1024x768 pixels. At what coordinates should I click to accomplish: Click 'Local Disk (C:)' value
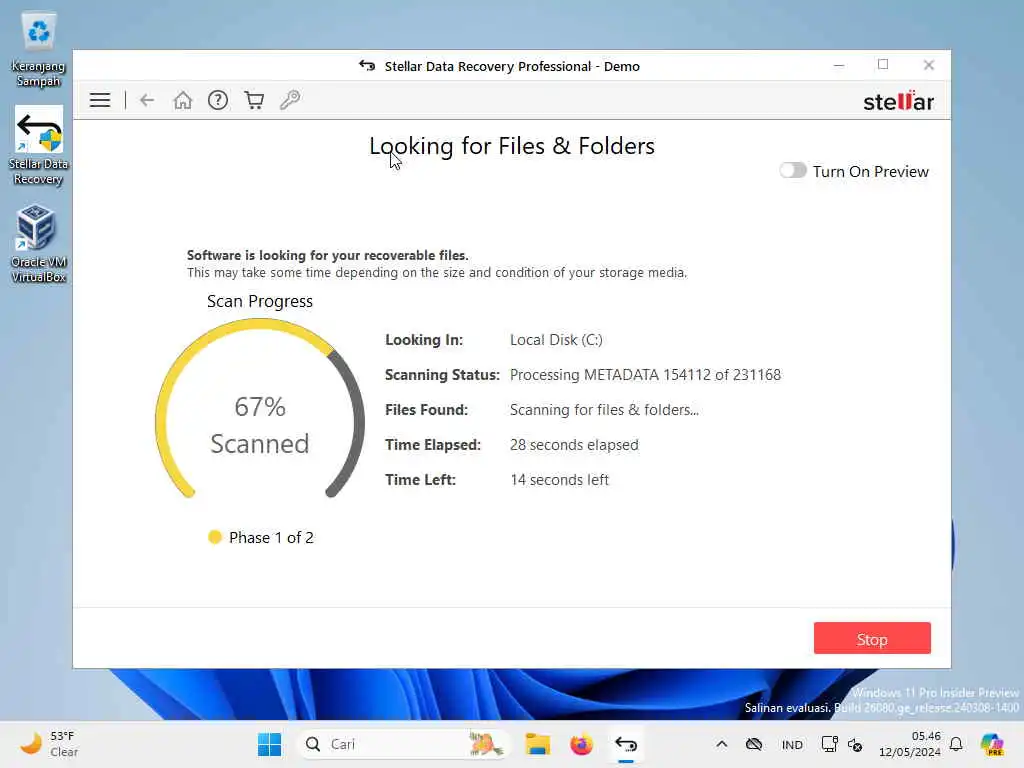coord(556,340)
